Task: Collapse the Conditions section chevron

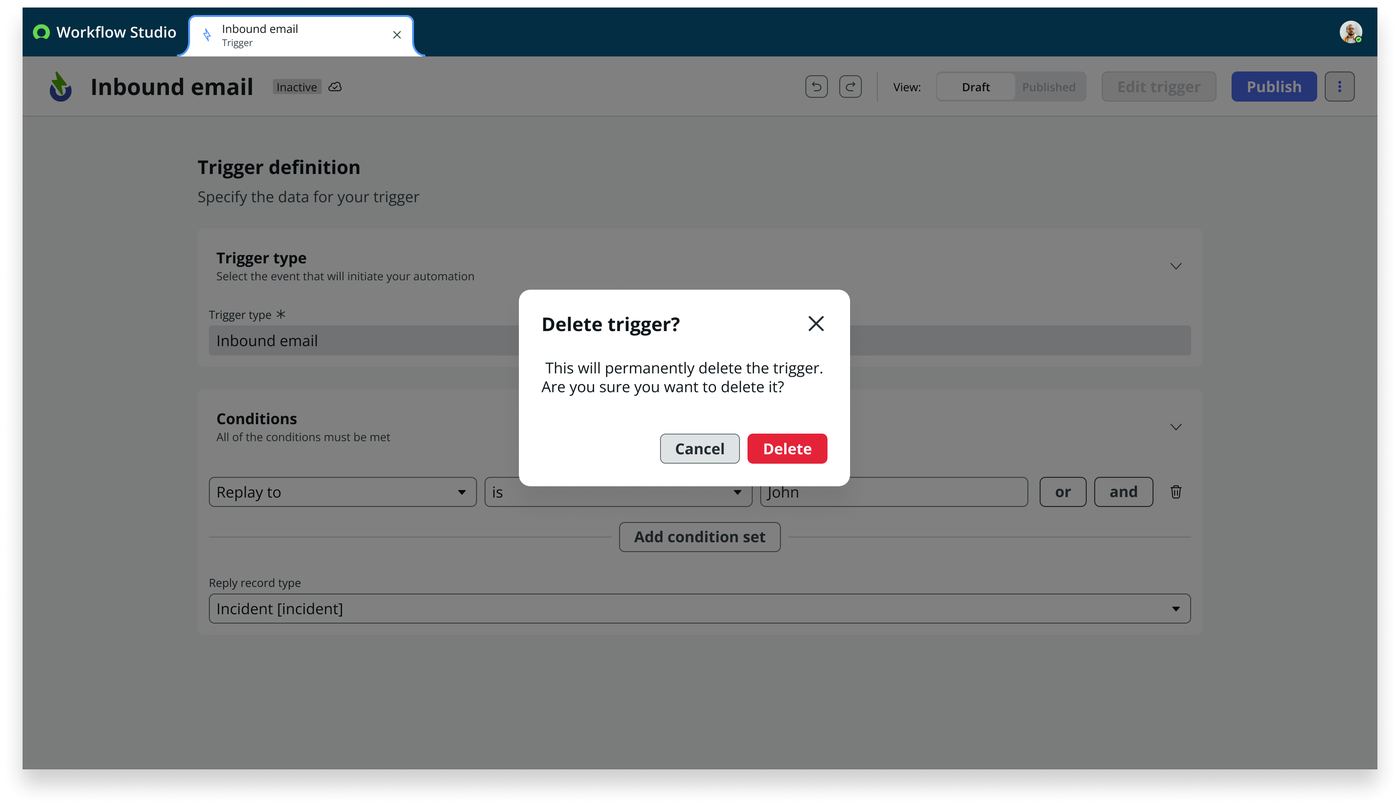Action: (1176, 427)
